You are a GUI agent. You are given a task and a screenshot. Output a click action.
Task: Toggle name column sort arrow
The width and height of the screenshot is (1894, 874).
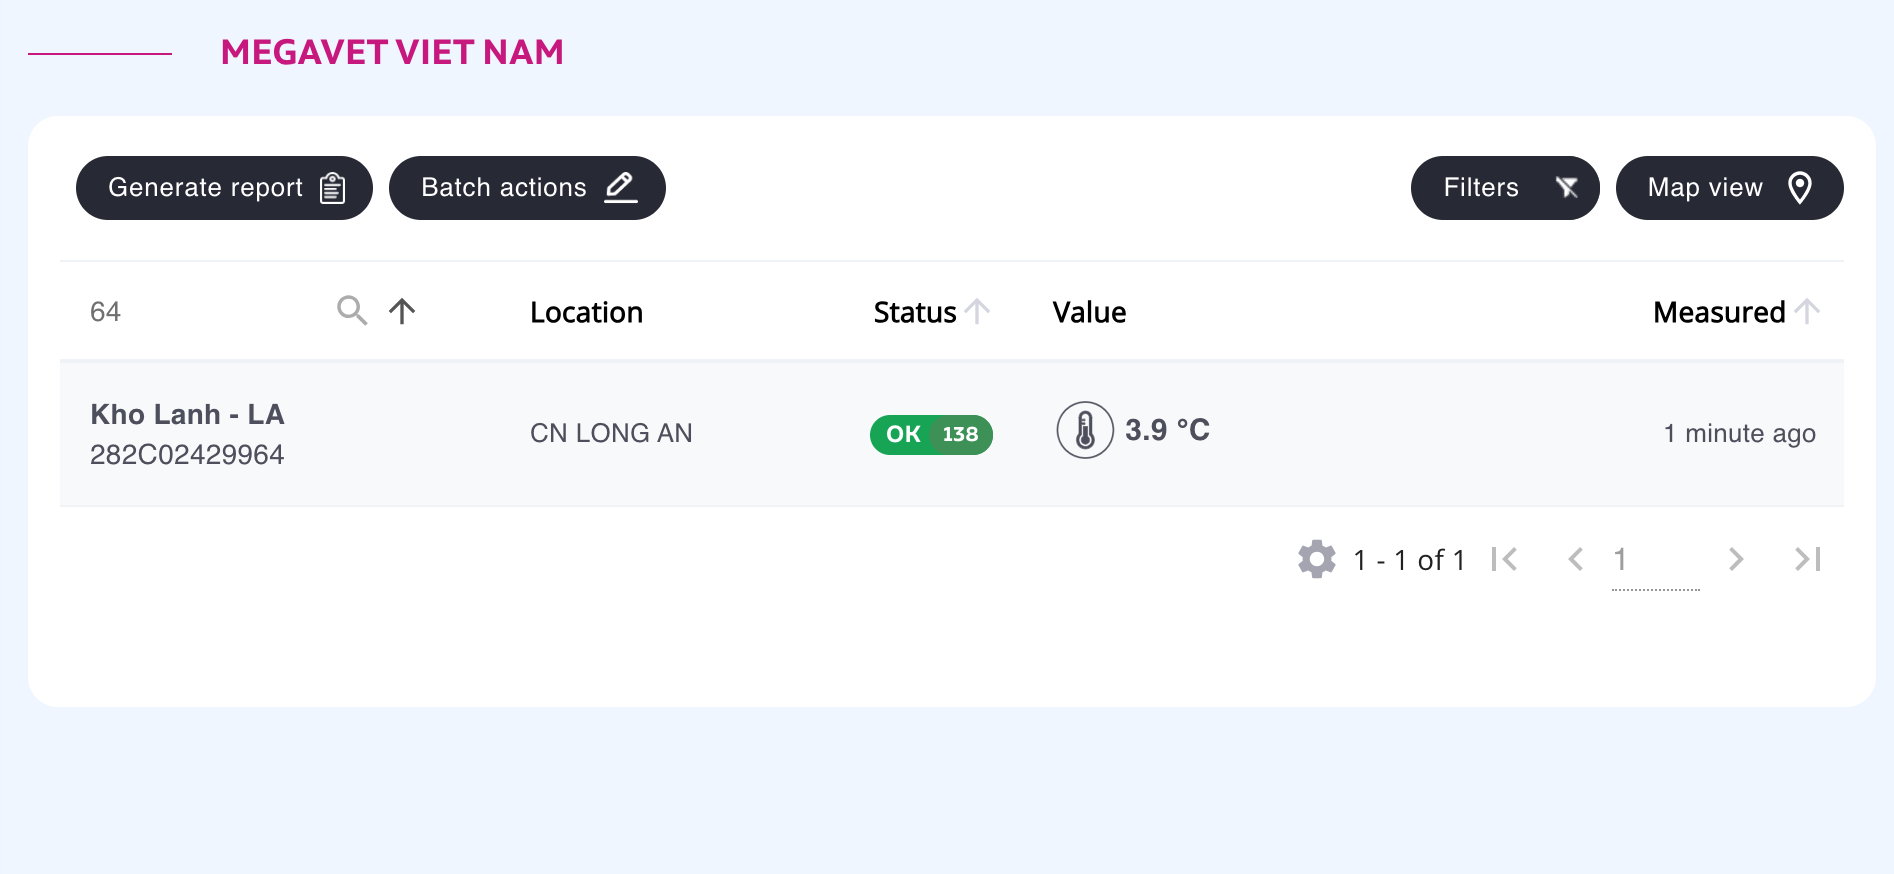[402, 311]
